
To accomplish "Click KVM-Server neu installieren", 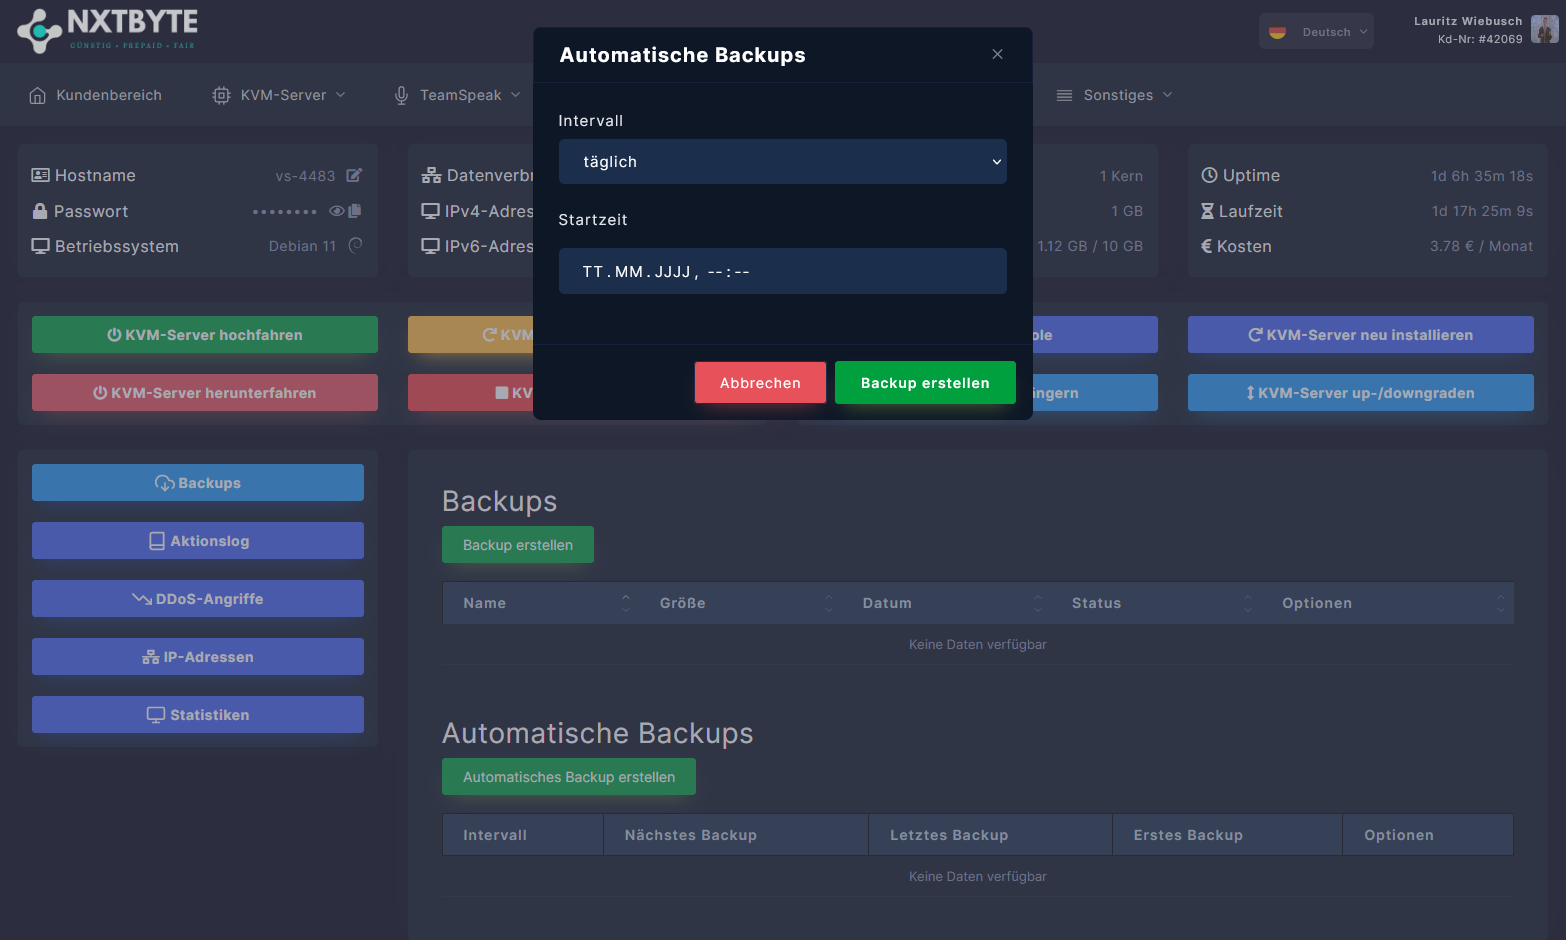I will click(x=1360, y=335).
